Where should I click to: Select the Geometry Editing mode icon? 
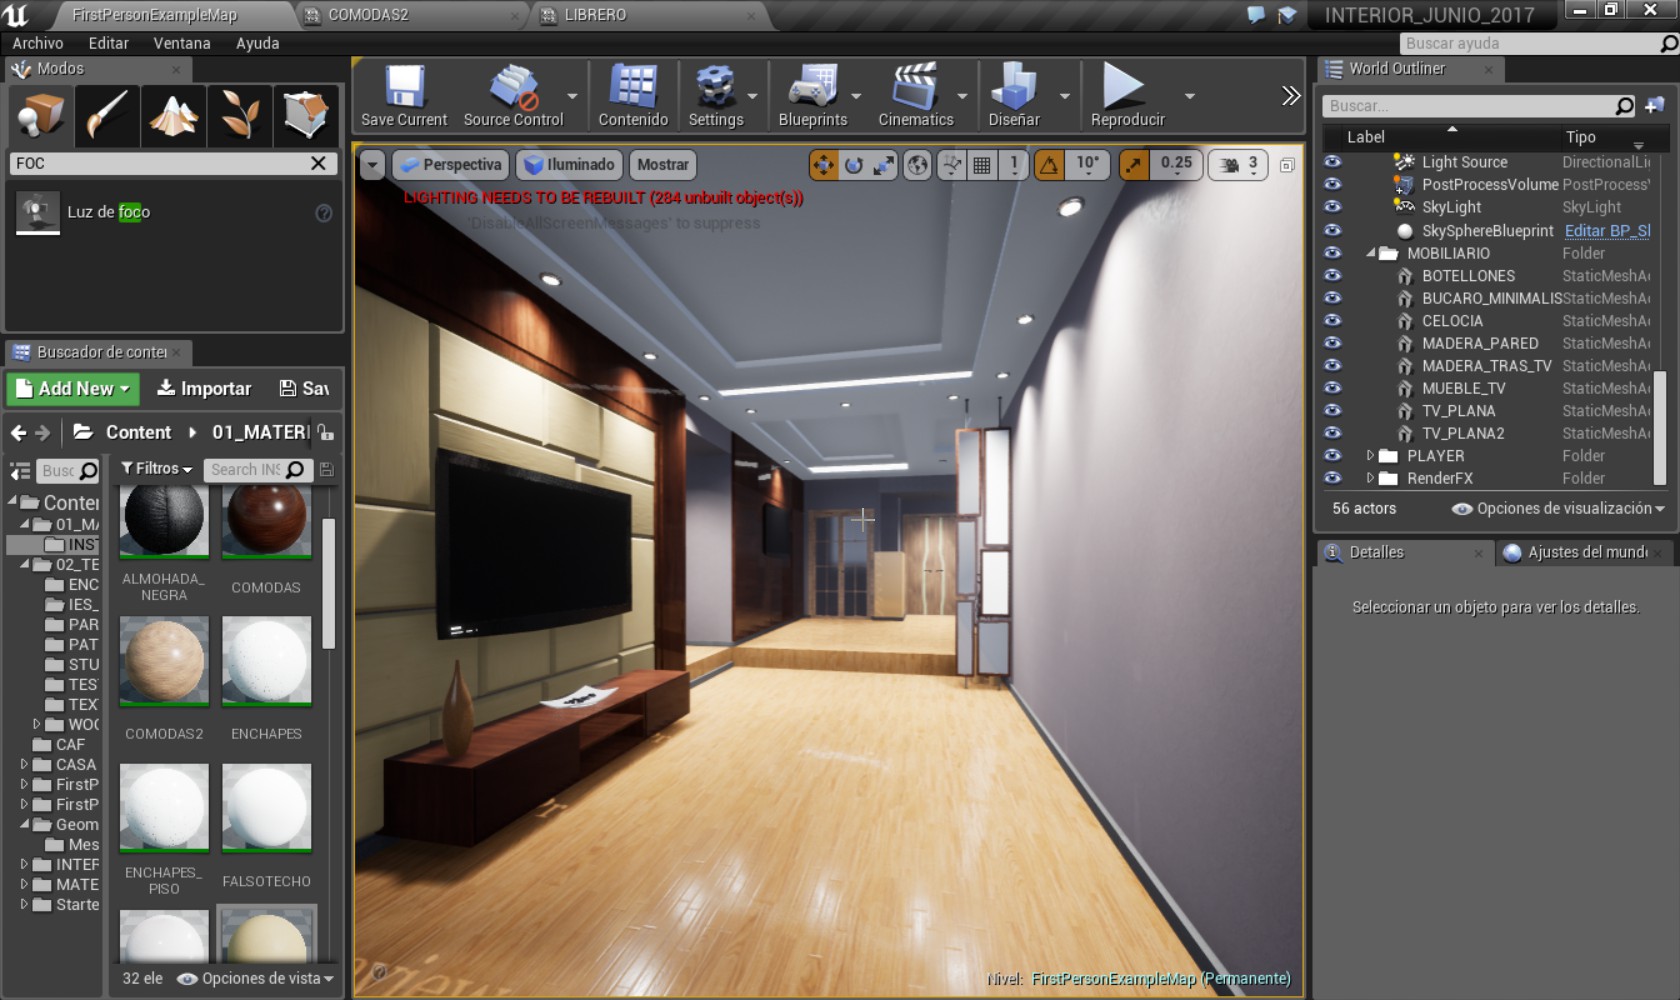click(x=305, y=115)
